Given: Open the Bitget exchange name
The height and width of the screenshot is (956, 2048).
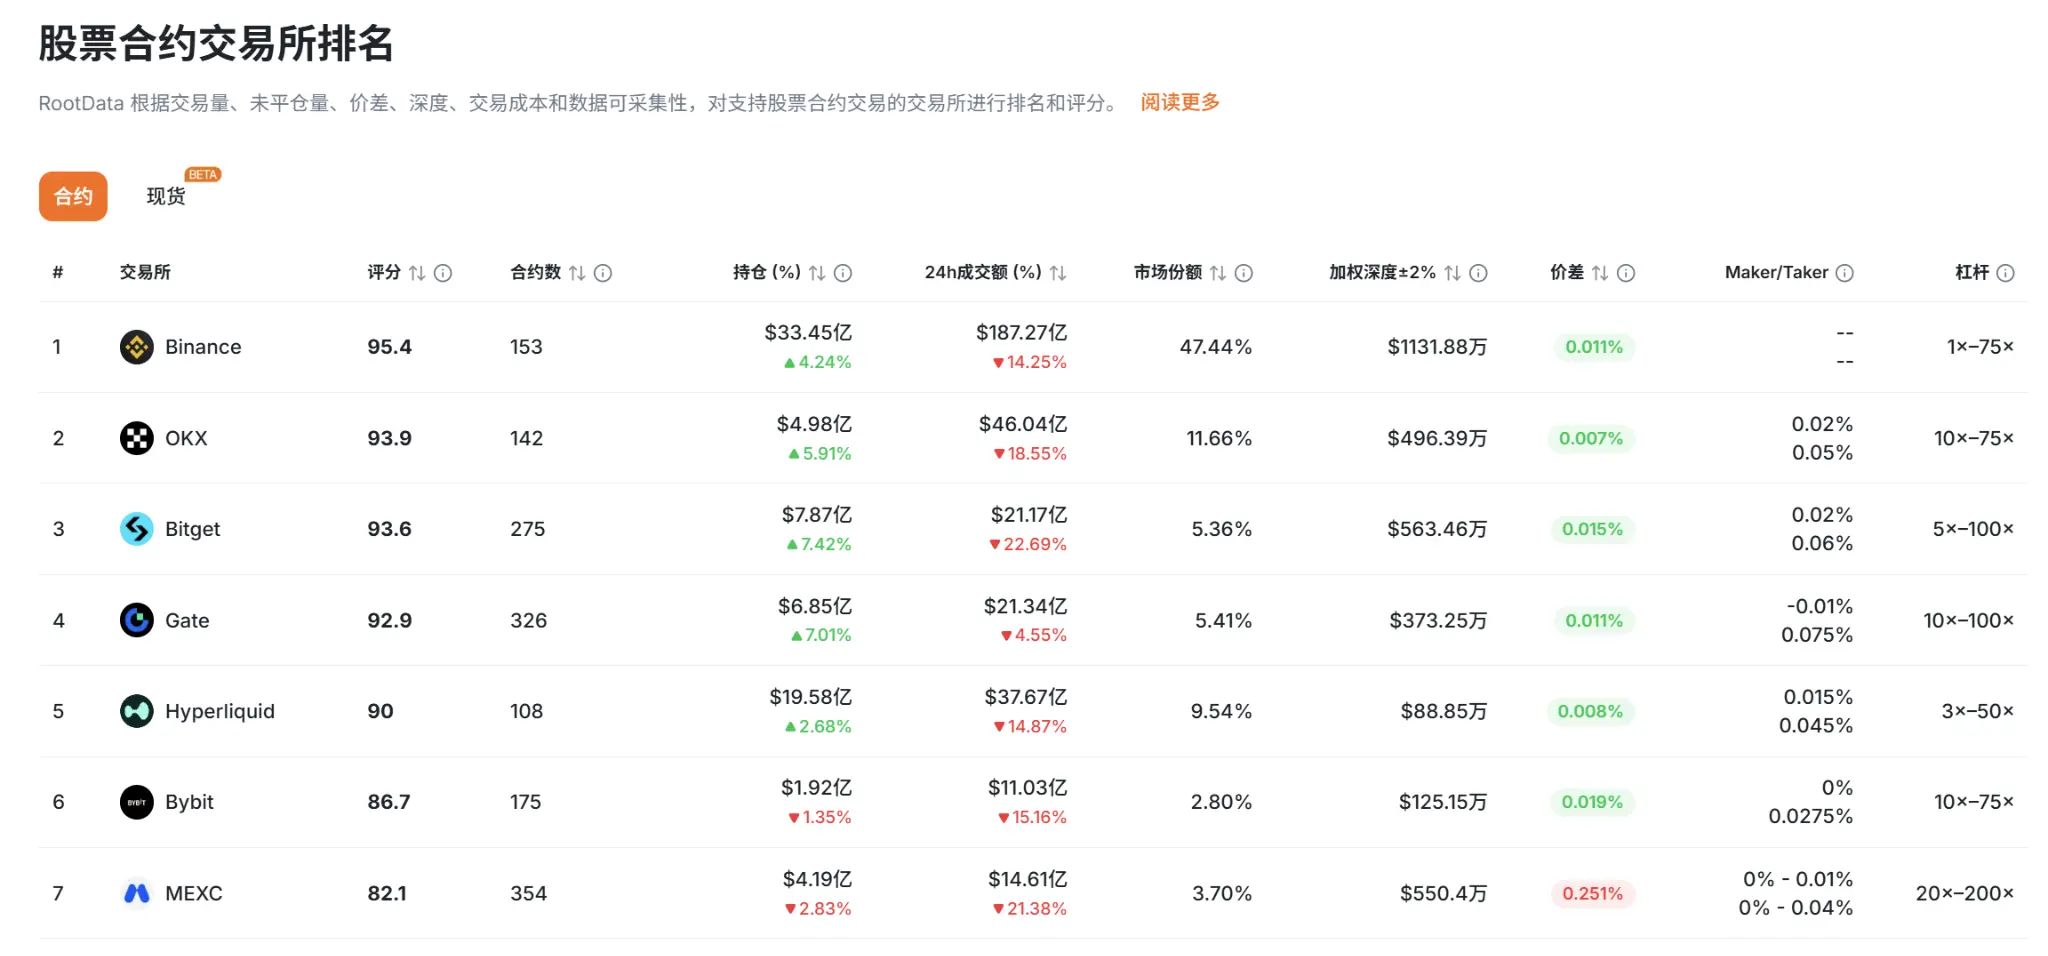Looking at the screenshot, I should coord(192,529).
